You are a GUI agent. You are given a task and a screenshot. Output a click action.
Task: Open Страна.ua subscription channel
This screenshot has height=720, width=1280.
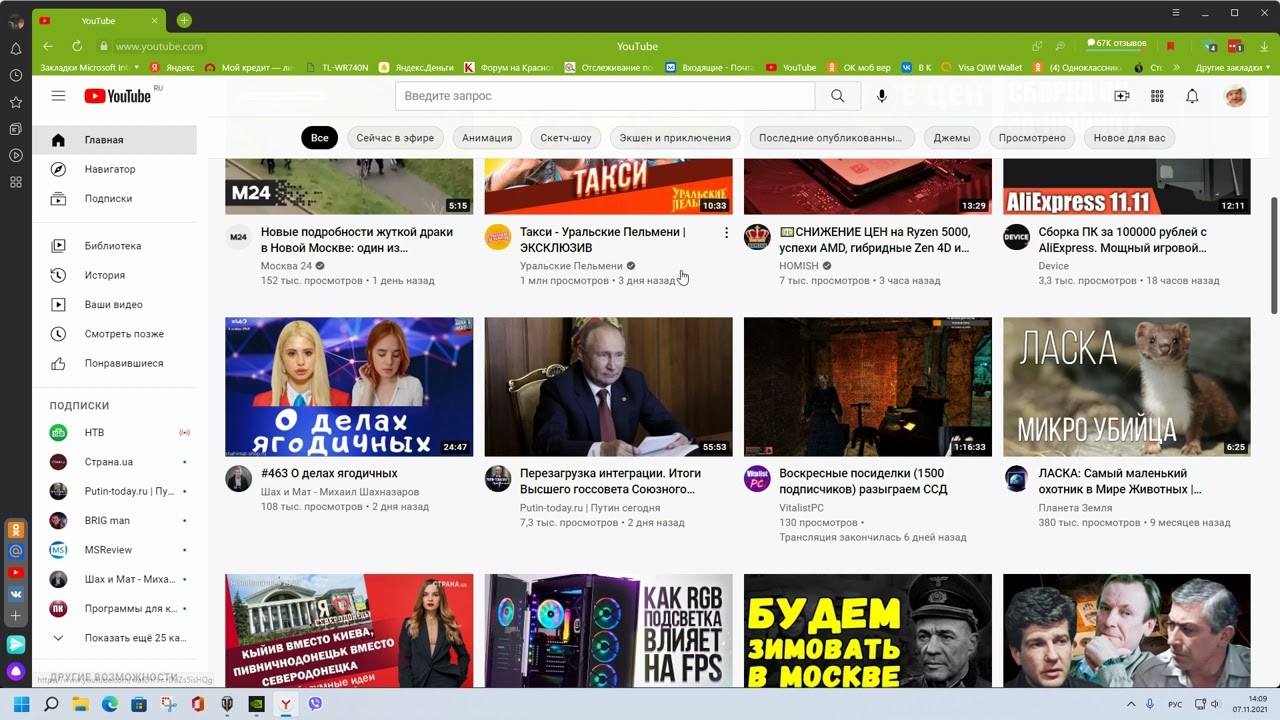115,462
